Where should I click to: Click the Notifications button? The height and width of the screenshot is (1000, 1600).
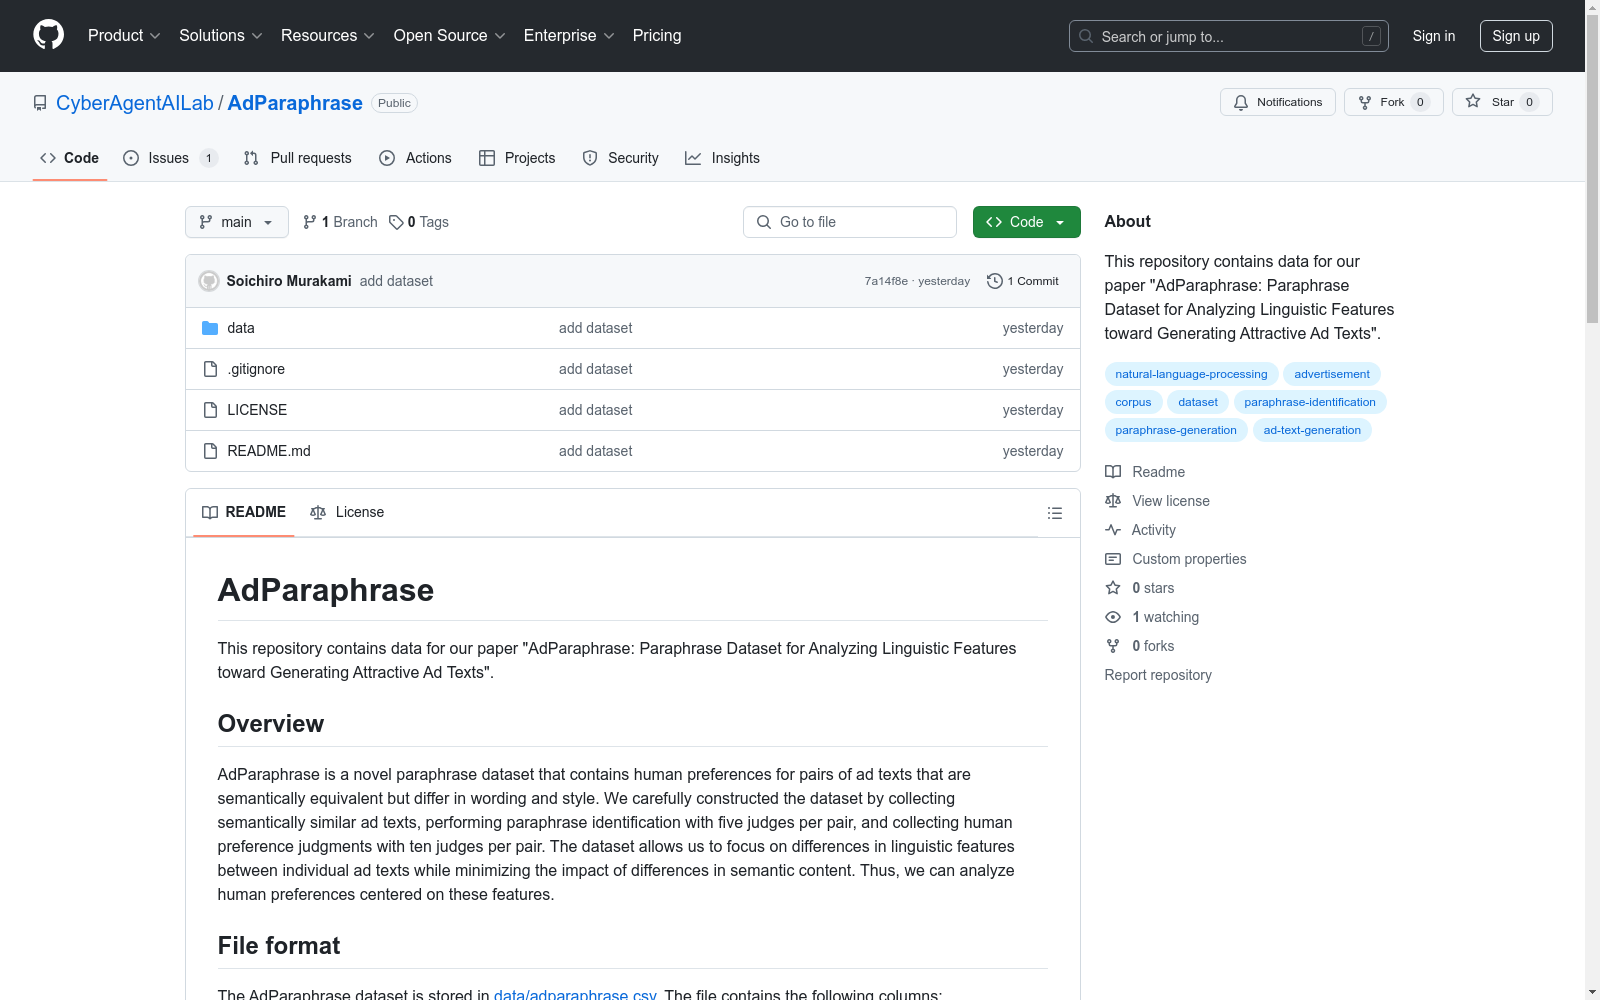[x=1278, y=102]
